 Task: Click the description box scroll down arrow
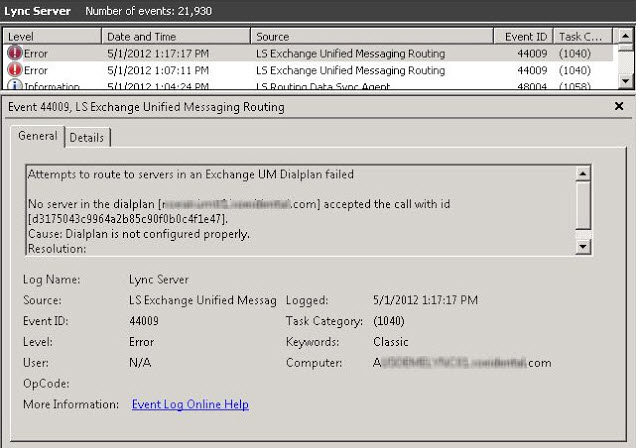click(583, 246)
